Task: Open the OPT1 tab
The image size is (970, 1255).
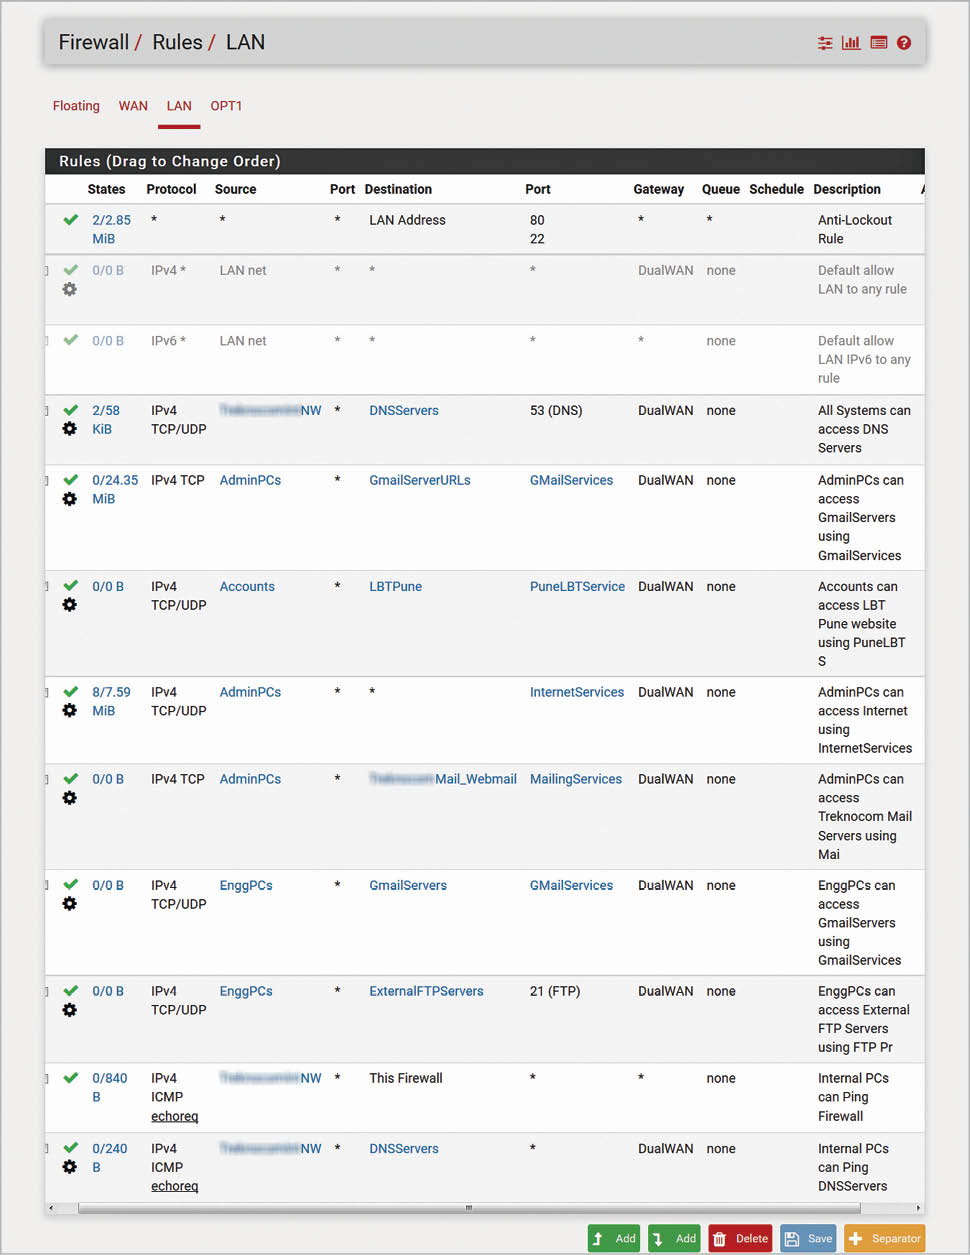Action: click(x=226, y=106)
